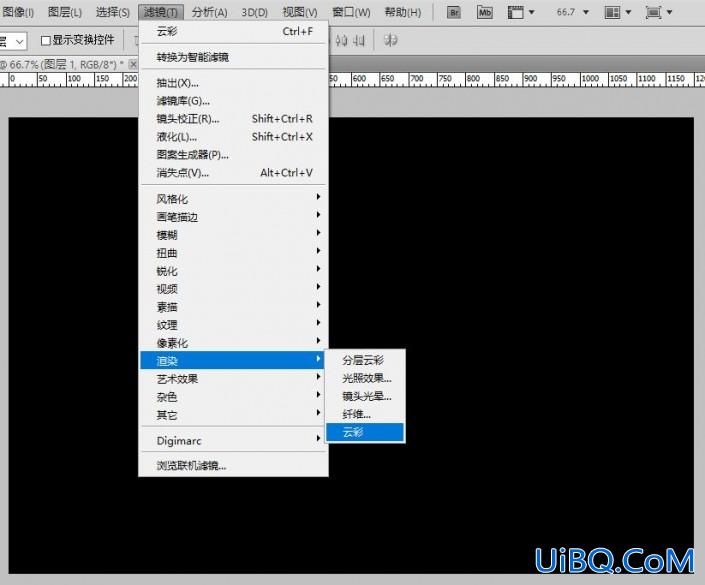The image size is (705, 585).
Task: Open the Arrange Documents icon menu
Action: pos(618,12)
